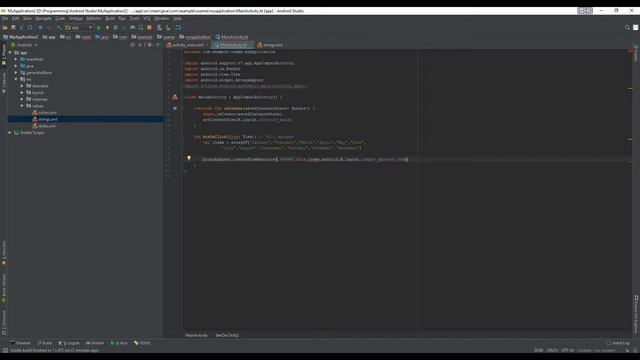Expand the manifests folder
Image resolution: width=640 pixels, height=360 pixels.
click(x=16, y=59)
